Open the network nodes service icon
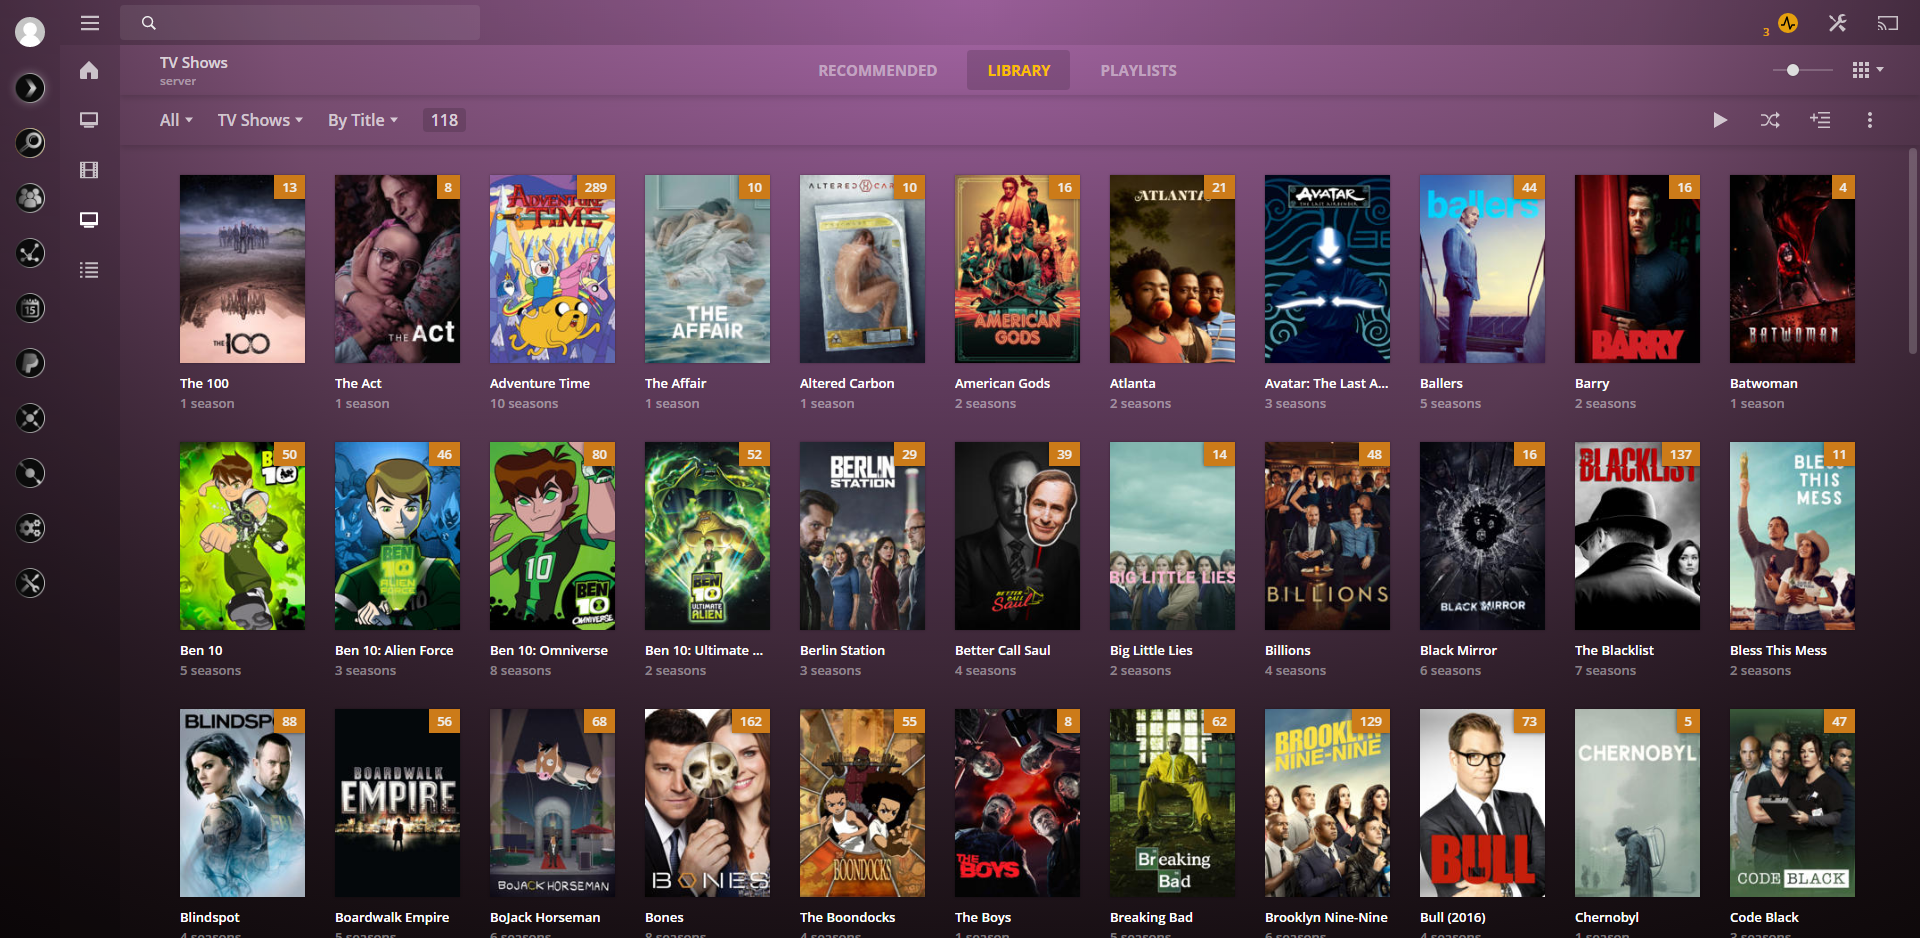Screen dimensions: 1920x938 30,253
